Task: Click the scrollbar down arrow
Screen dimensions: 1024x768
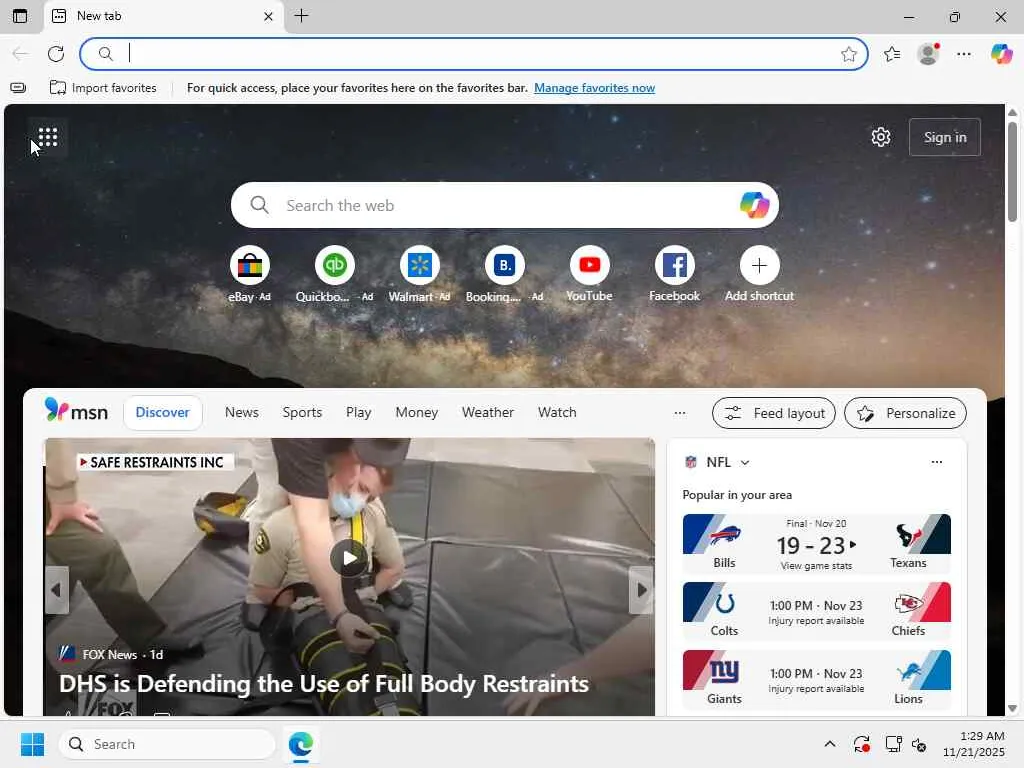Action: coord(1012,709)
